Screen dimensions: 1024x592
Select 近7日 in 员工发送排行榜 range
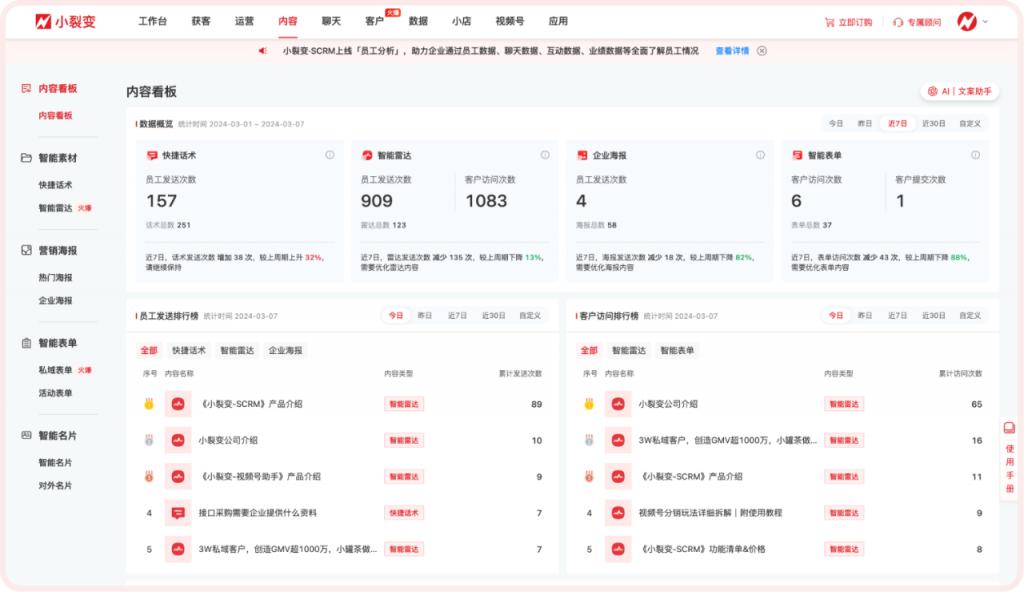point(457,316)
